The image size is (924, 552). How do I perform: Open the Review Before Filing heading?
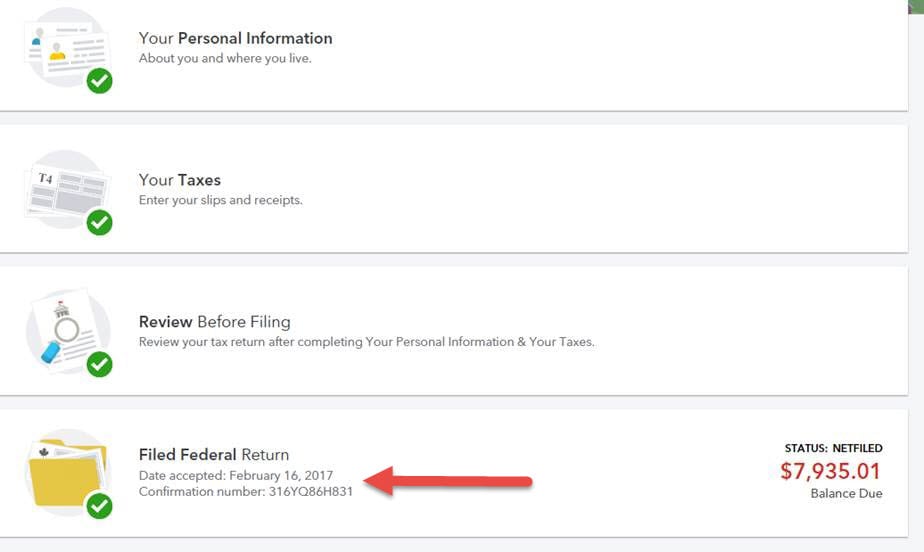coord(214,322)
